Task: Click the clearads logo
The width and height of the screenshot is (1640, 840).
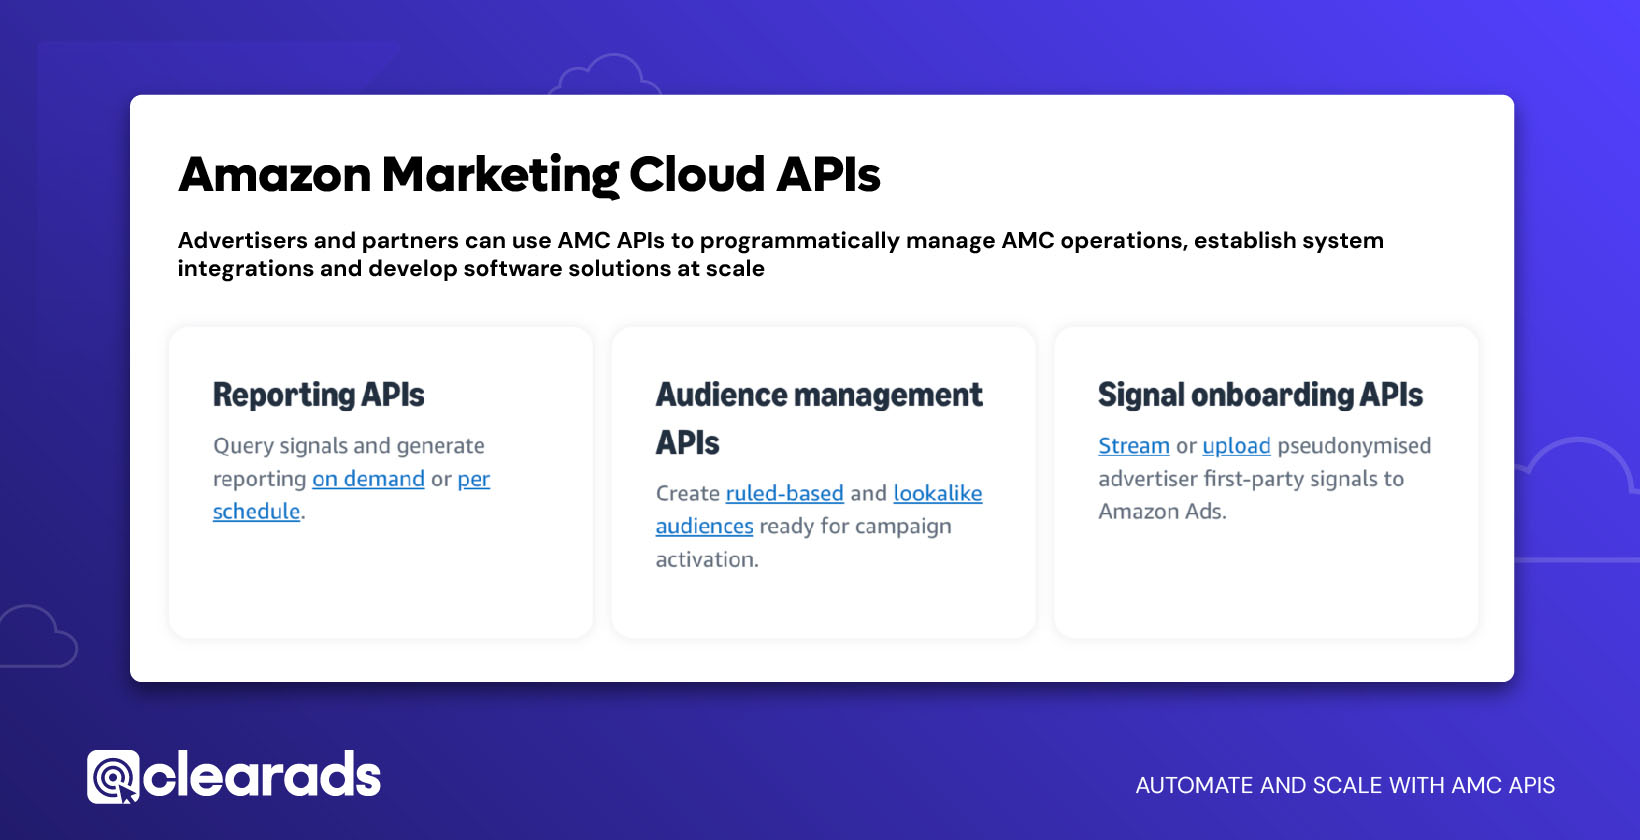Action: (234, 777)
